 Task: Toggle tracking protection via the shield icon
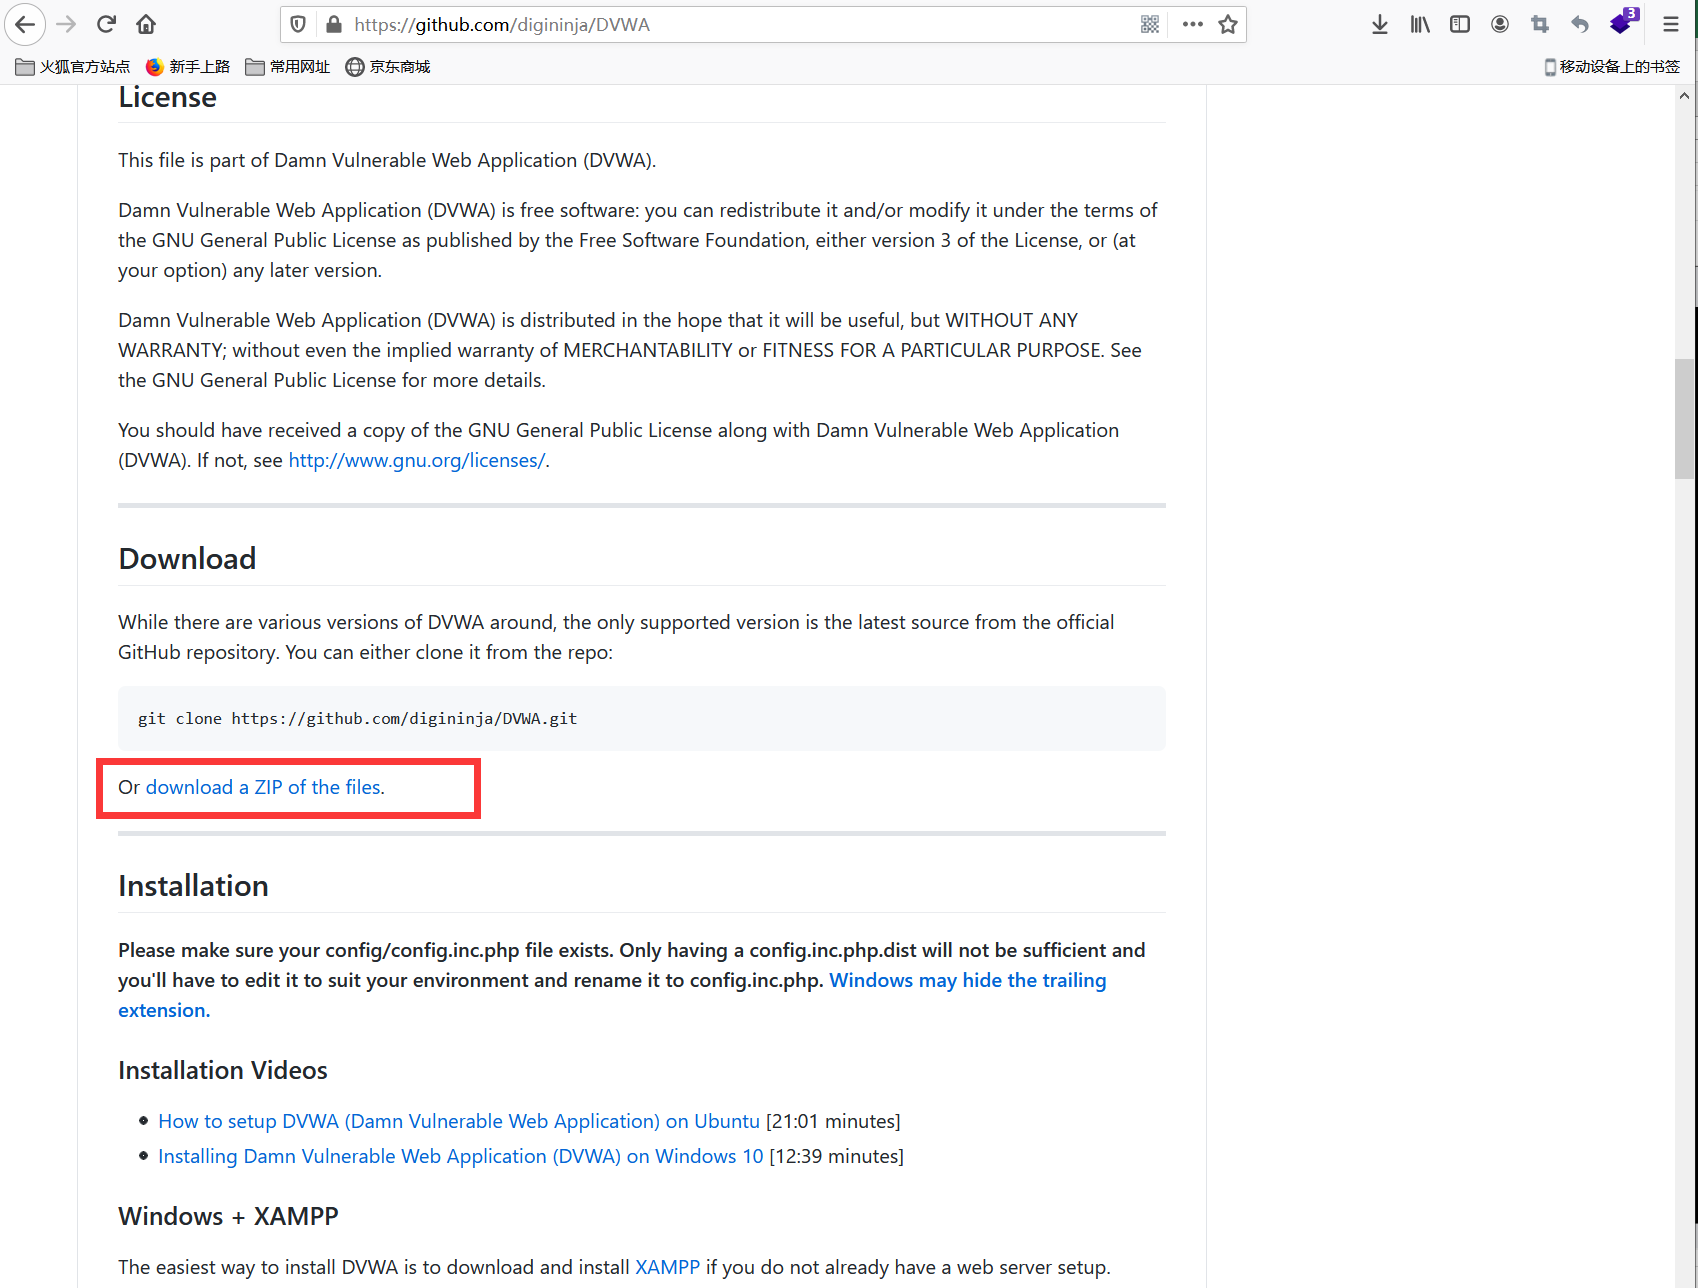297,24
